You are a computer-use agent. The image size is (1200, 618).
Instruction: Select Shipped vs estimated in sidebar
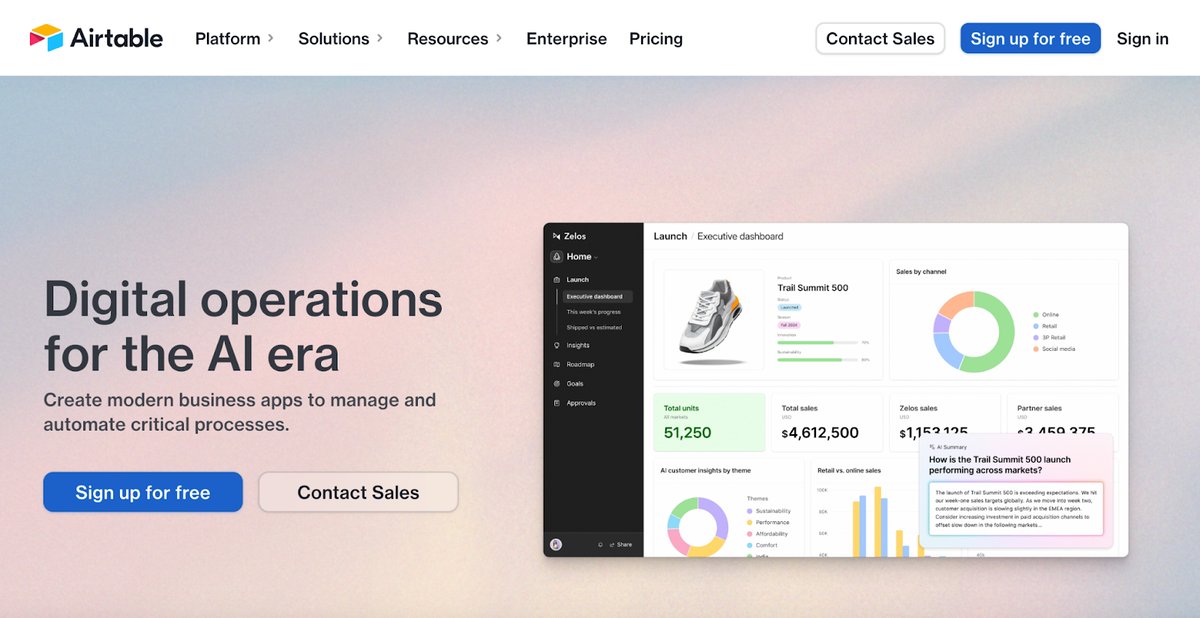tap(594, 327)
